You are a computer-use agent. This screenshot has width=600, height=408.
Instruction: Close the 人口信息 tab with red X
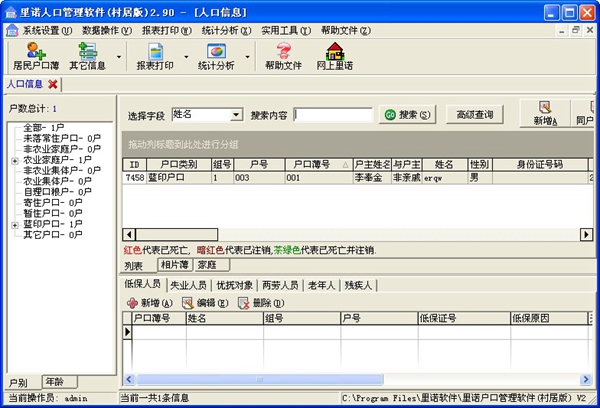tap(53, 84)
